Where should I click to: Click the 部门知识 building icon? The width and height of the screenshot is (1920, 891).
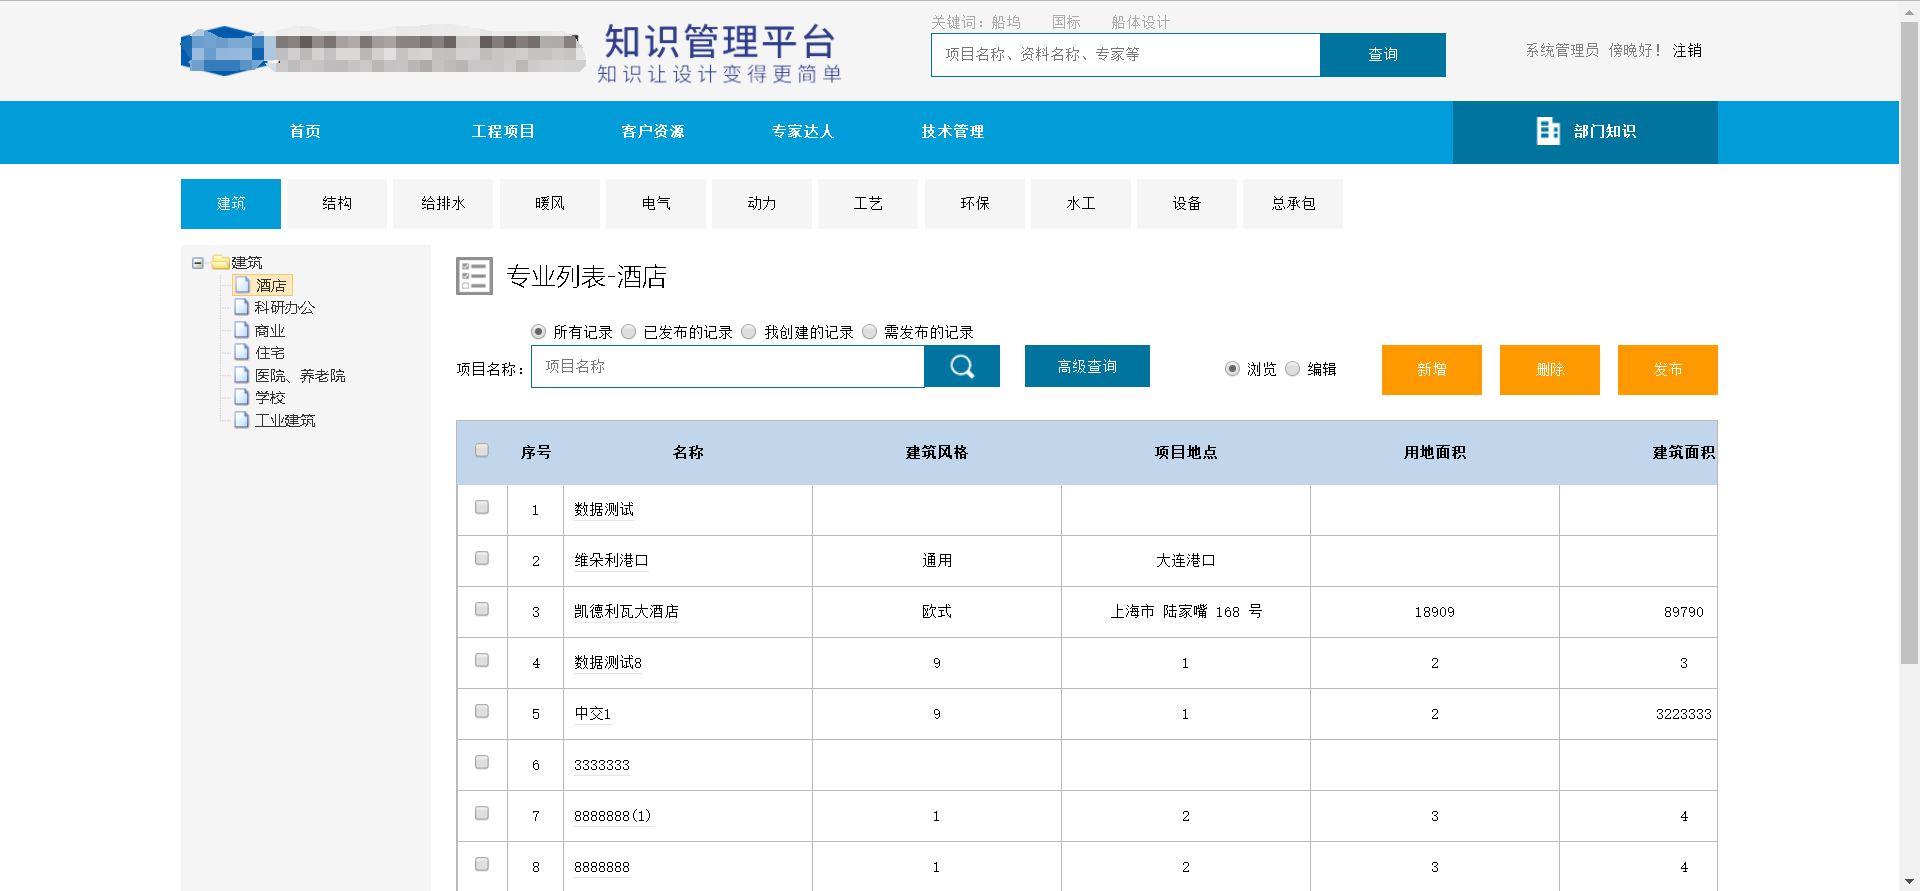click(x=1548, y=131)
